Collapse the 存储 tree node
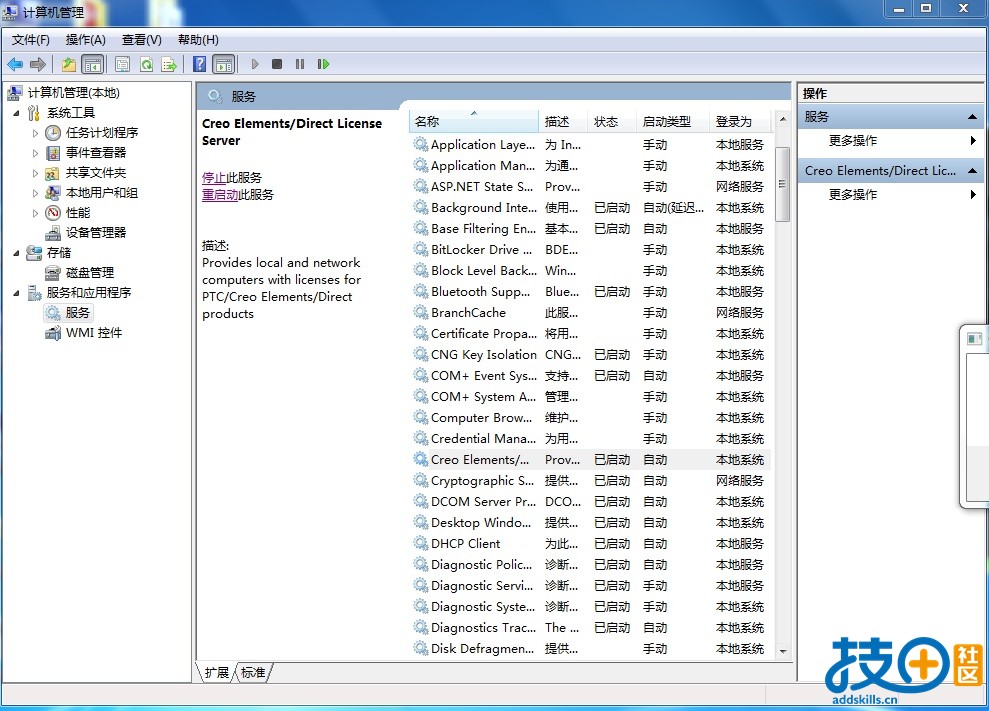This screenshot has width=989, height=711. pos(16,254)
